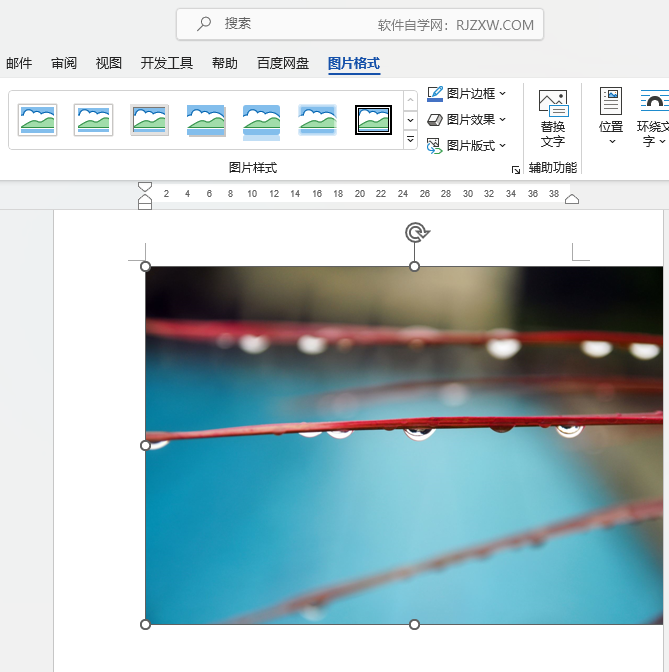This screenshot has width=669, height=672.
Task: Click the top-left resize handle of picture
Action: tap(145, 267)
